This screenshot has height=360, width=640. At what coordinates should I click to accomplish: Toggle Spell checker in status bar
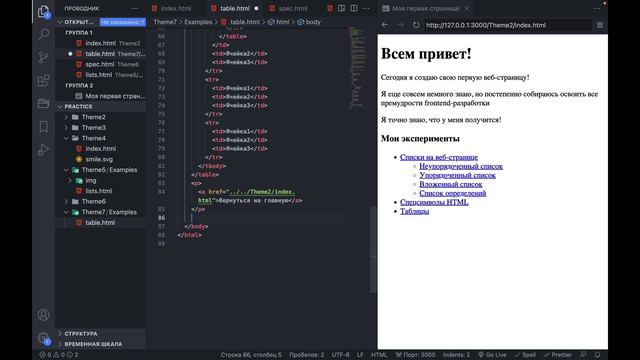tap(525, 355)
